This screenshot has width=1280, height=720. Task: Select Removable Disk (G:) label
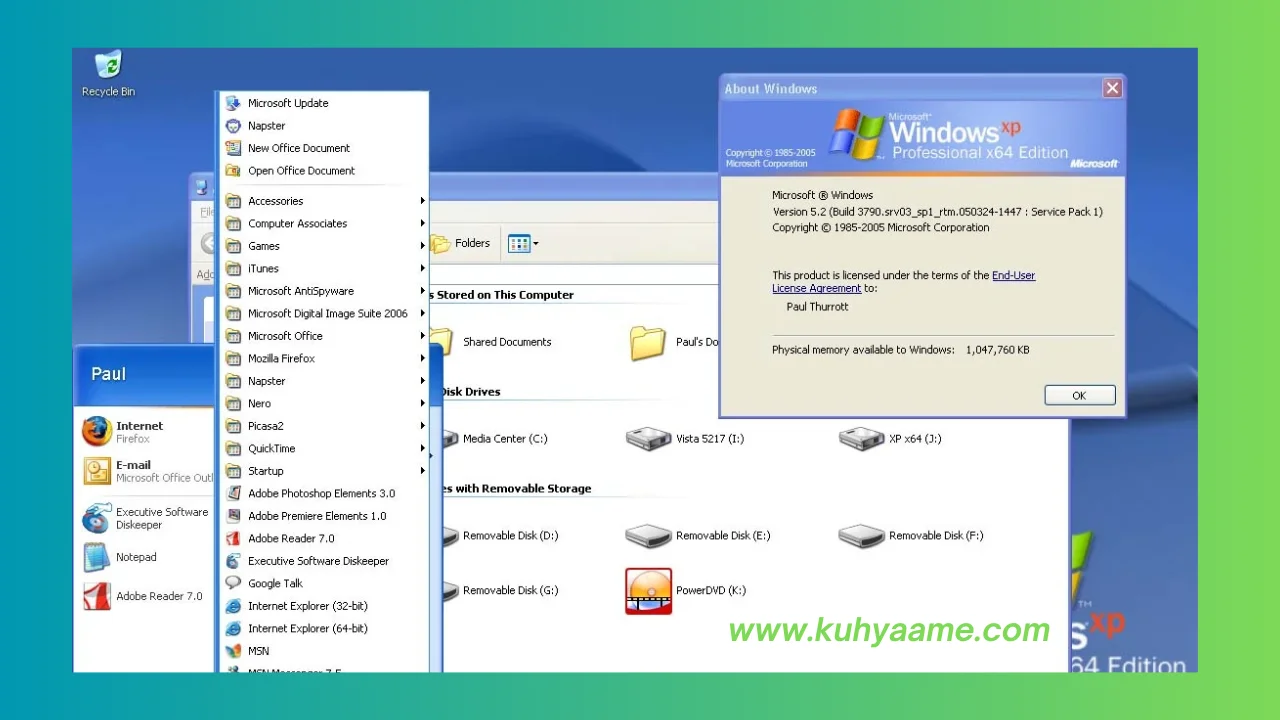click(510, 591)
